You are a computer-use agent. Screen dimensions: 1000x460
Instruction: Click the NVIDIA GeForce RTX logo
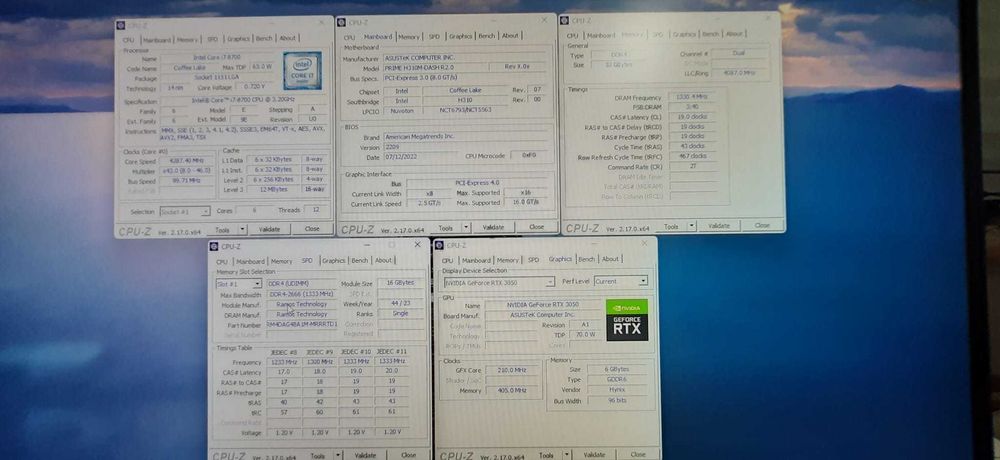(x=627, y=319)
